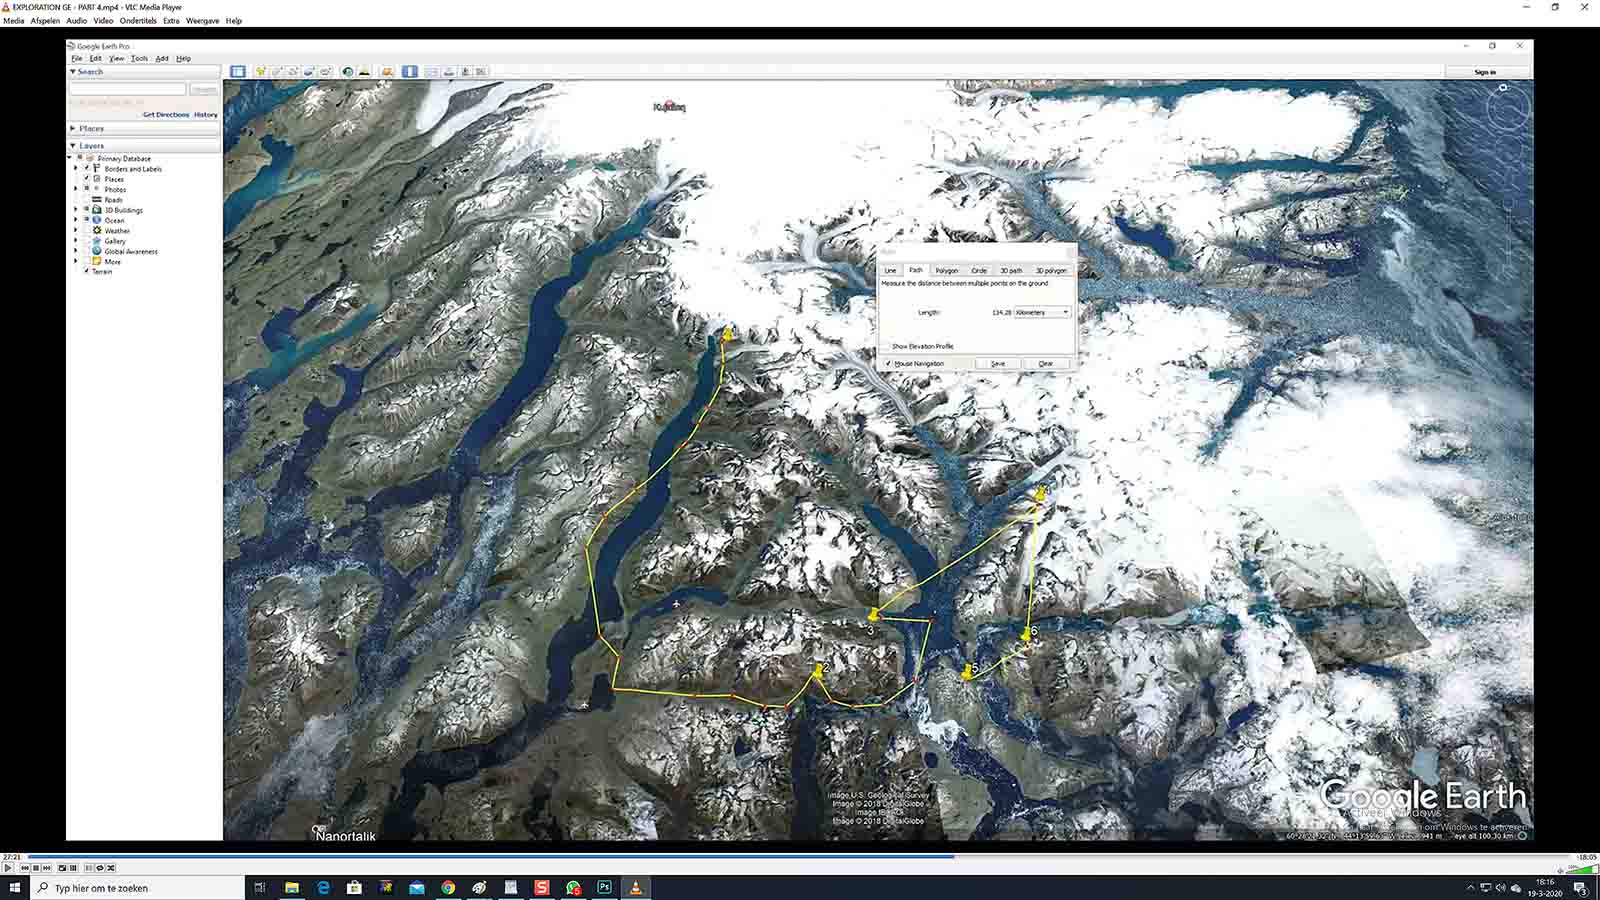This screenshot has height=900, width=1600.
Task: Click the Save button in Ruler dialog
Action: 997,363
